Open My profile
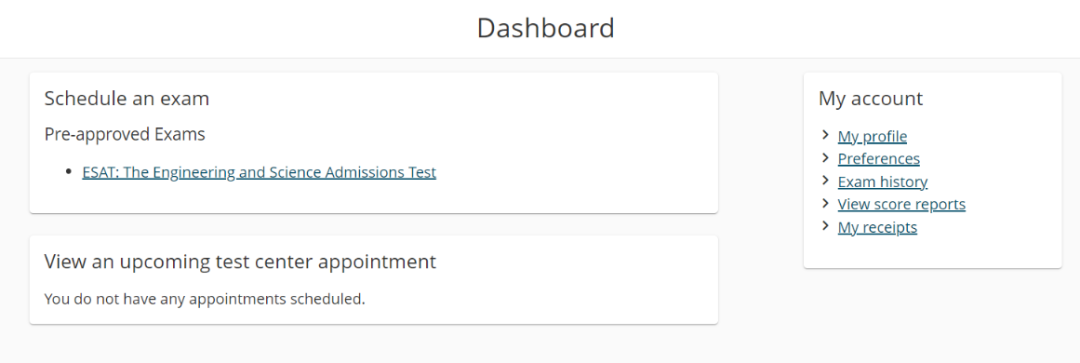Screen dimensions: 1080x363 point(872,136)
